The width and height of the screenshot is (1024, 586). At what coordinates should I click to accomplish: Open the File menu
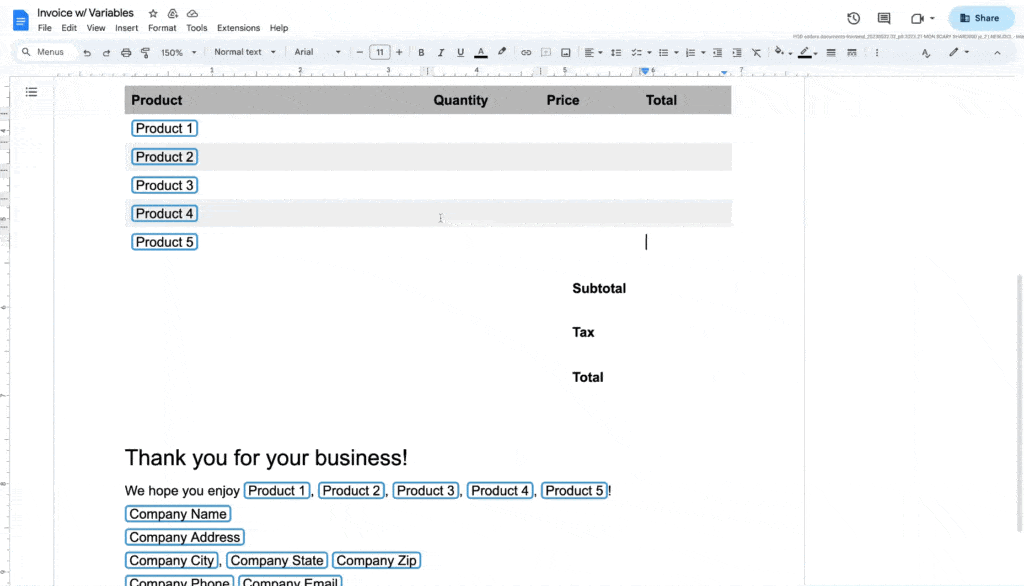click(44, 28)
